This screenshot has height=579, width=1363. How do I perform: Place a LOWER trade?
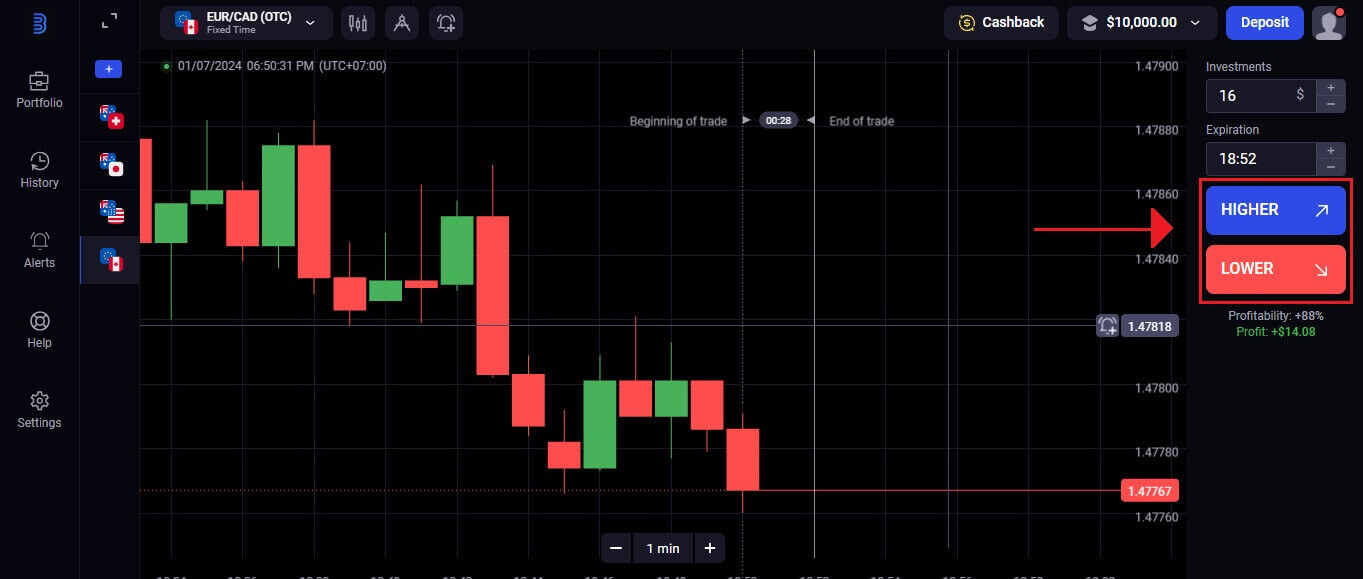point(1276,269)
